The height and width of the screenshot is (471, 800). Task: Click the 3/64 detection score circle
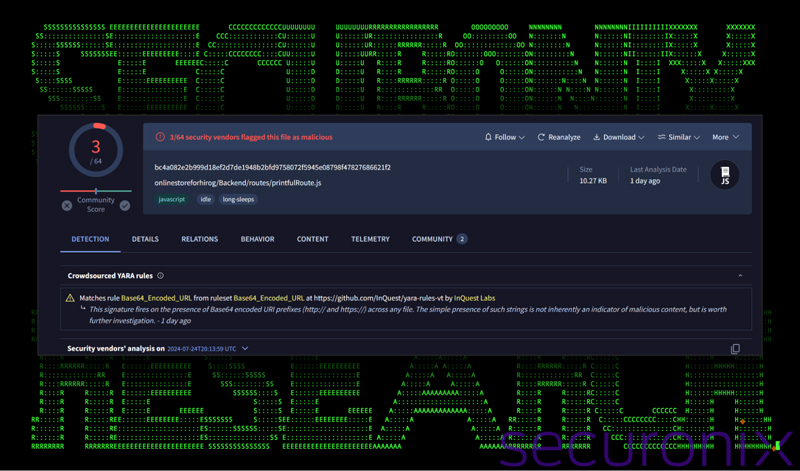coord(96,152)
